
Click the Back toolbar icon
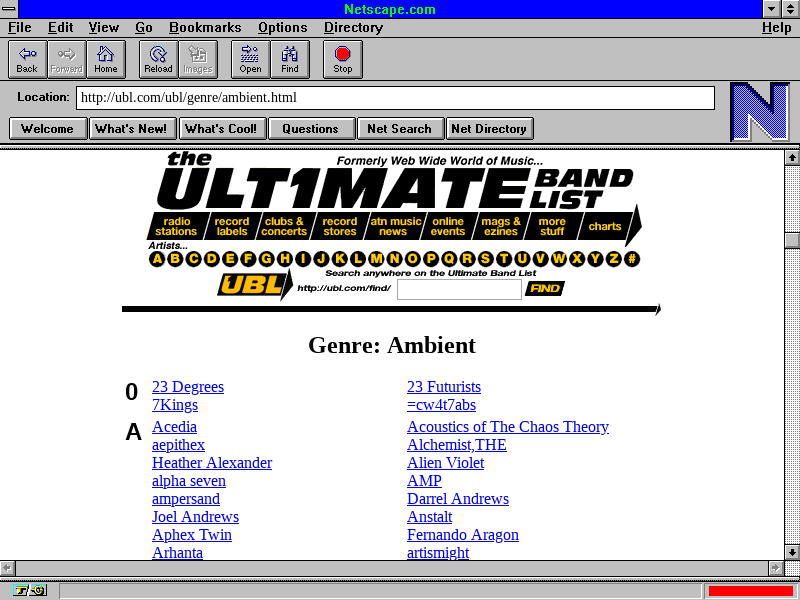click(x=27, y=59)
